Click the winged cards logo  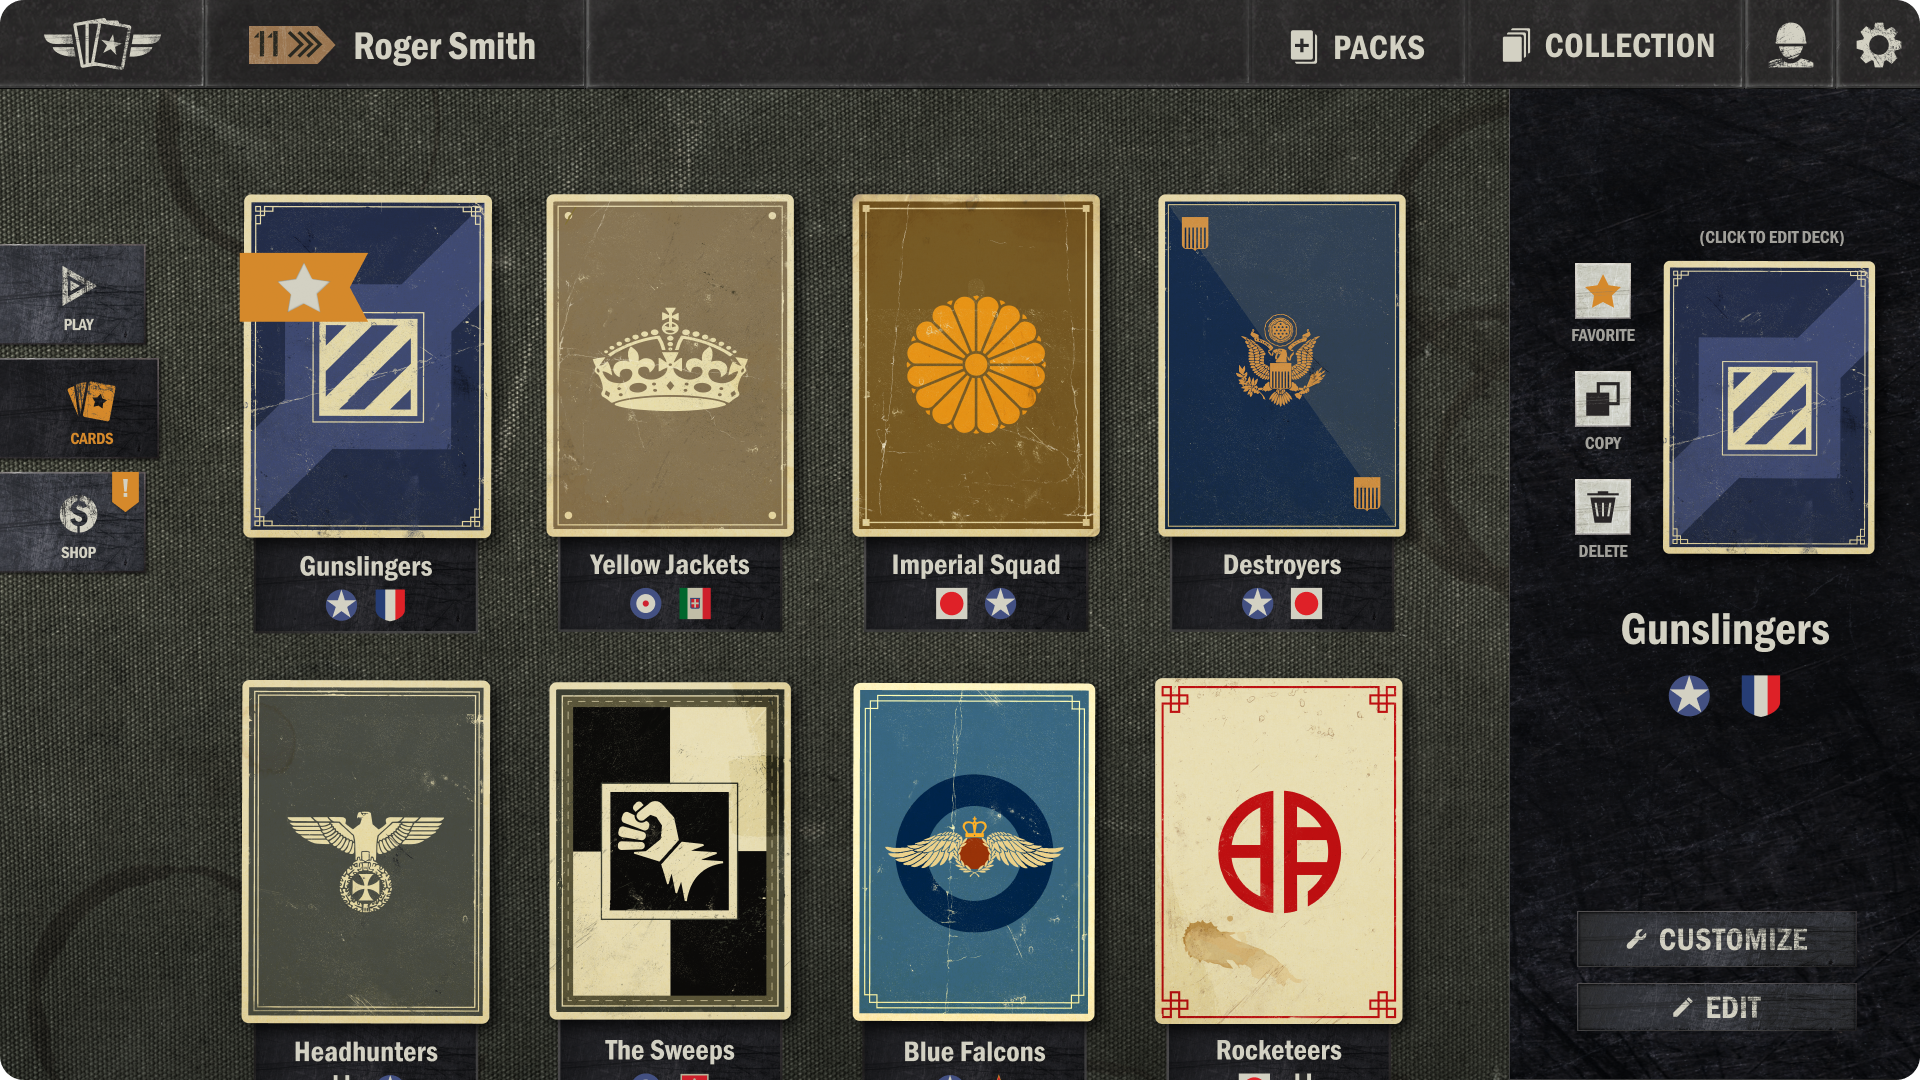click(x=102, y=45)
